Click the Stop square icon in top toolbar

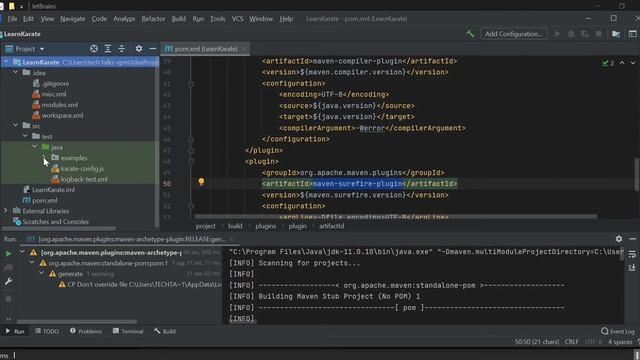tap(599, 34)
